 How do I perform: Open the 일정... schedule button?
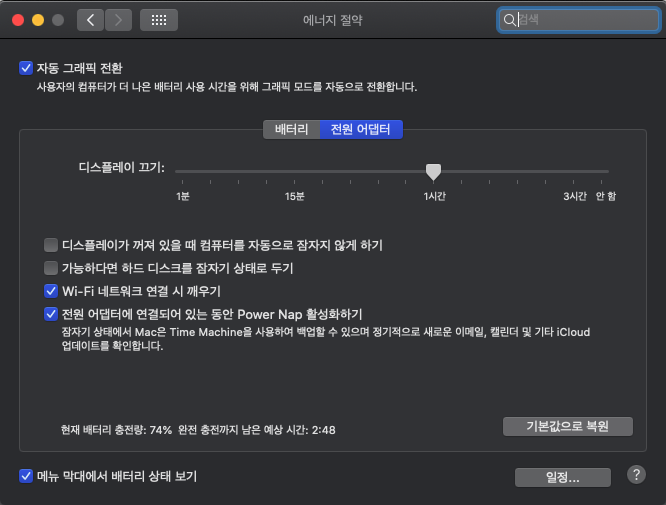(563, 477)
